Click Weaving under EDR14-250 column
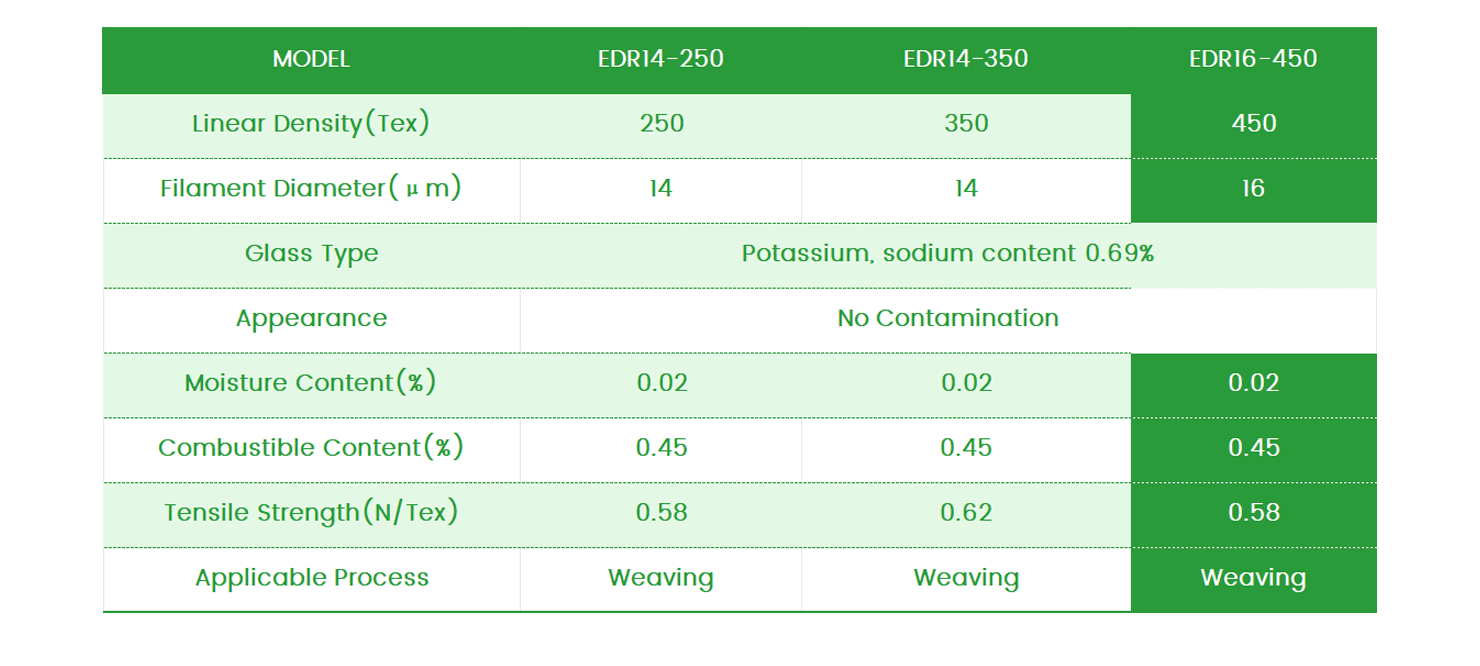The height and width of the screenshot is (666, 1480). click(660, 577)
